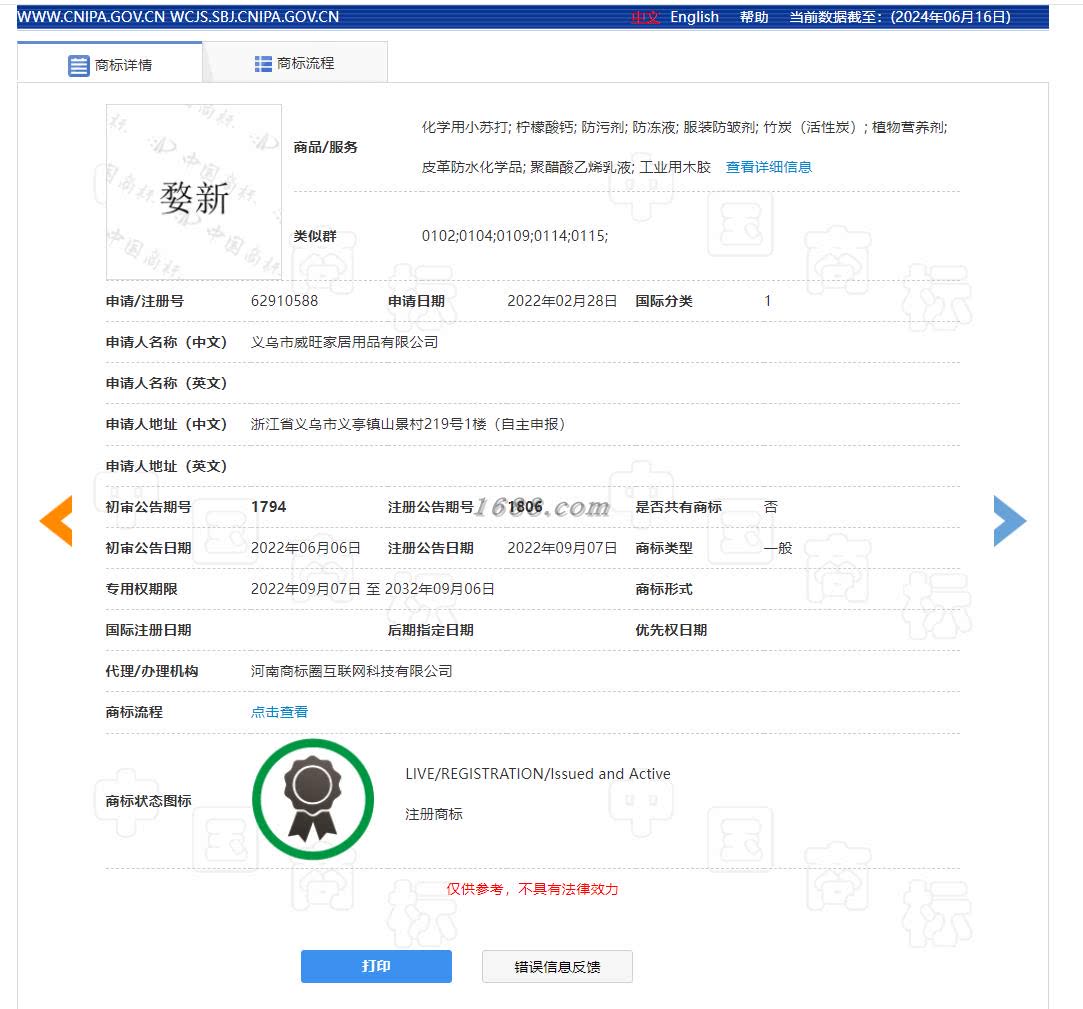Select status text LIVE/REGISTRATION/Issued and Active
This screenshot has width=1083, height=1009.
(x=538, y=774)
